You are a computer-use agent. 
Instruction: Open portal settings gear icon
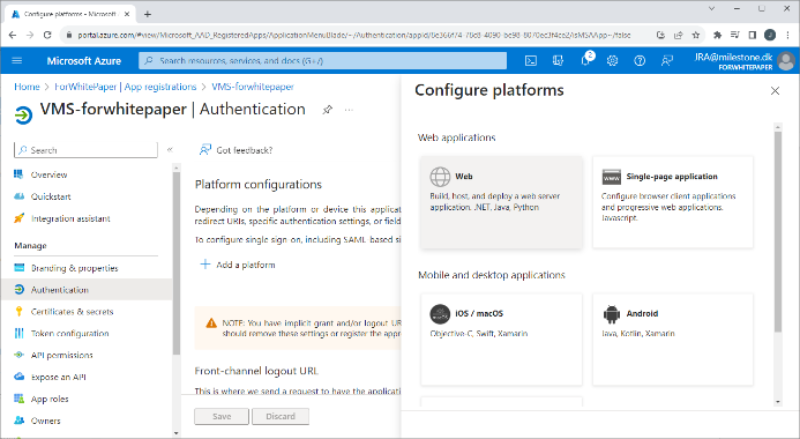tap(612, 61)
